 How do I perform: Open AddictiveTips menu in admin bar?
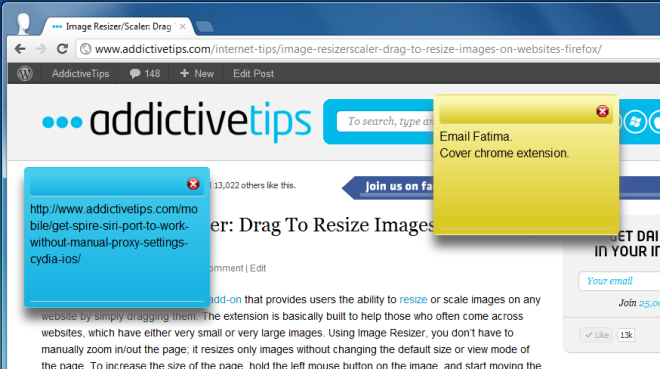point(80,74)
